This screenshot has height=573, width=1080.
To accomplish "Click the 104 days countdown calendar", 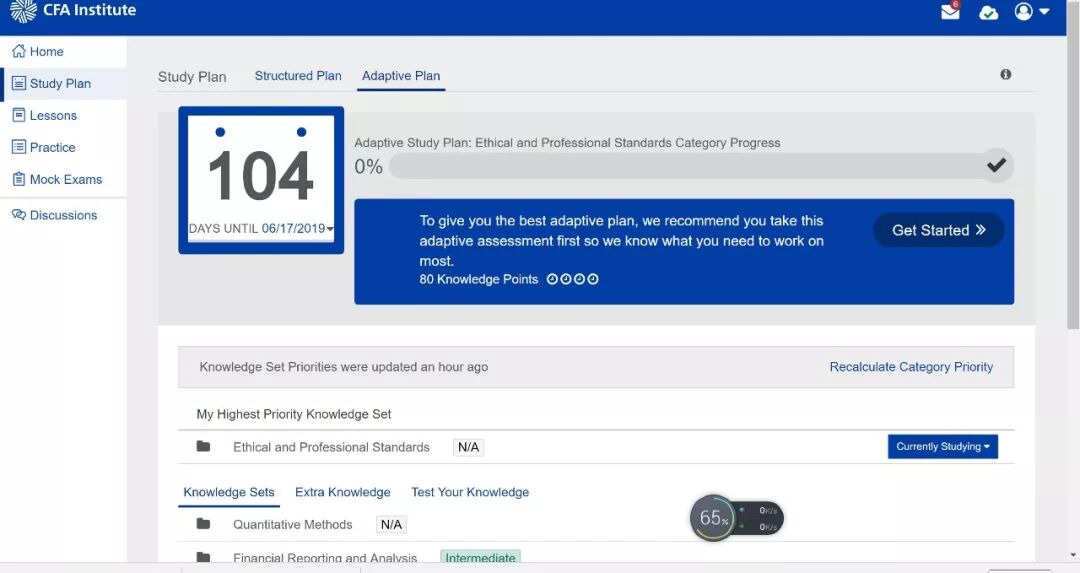I will pos(261,180).
